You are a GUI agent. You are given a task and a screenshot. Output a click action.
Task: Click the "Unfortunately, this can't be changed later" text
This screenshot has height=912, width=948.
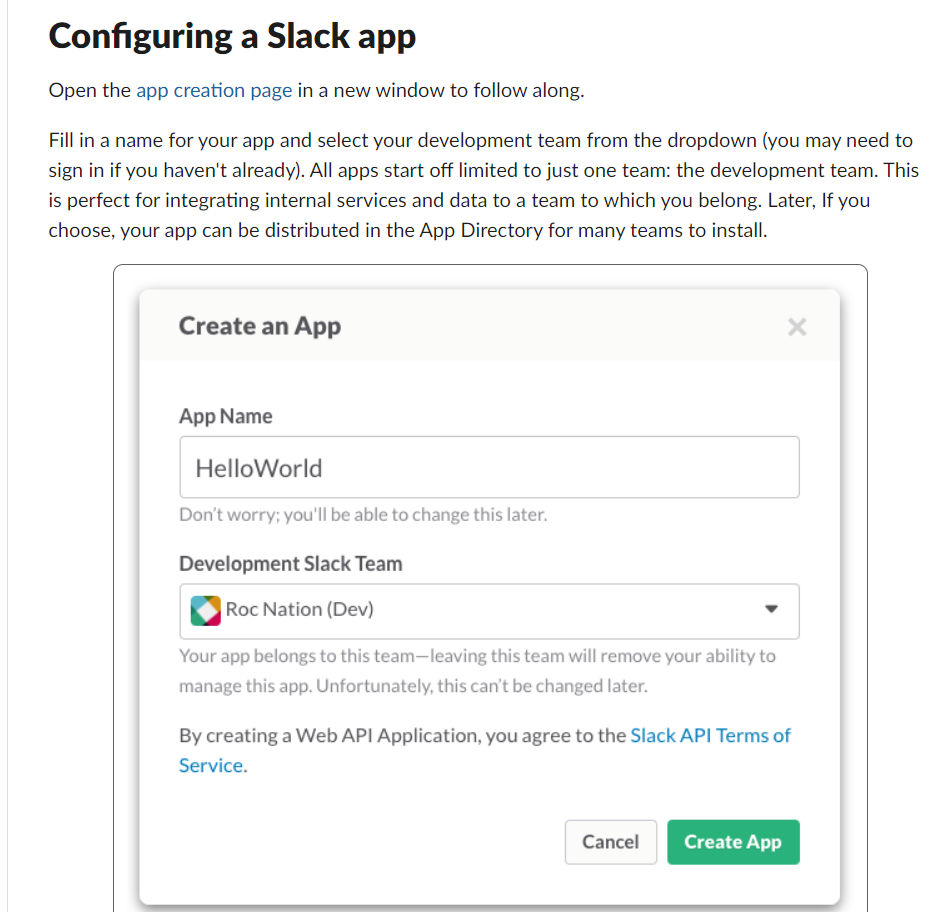(x=482, y=686)
